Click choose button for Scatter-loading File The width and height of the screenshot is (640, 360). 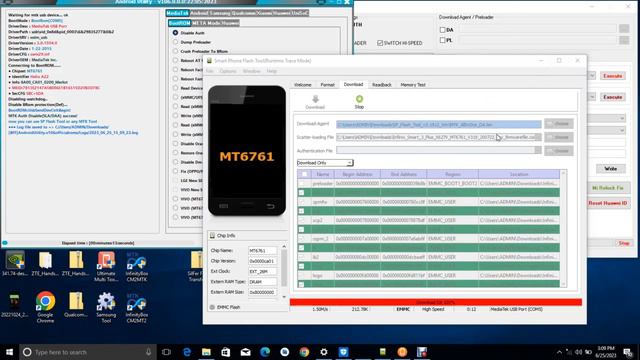coord(559,137)
